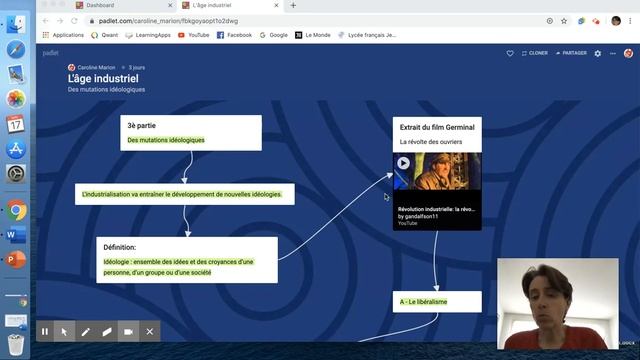Open Google Chrome from the dock

pyautogui.click(x=16, y=210)
